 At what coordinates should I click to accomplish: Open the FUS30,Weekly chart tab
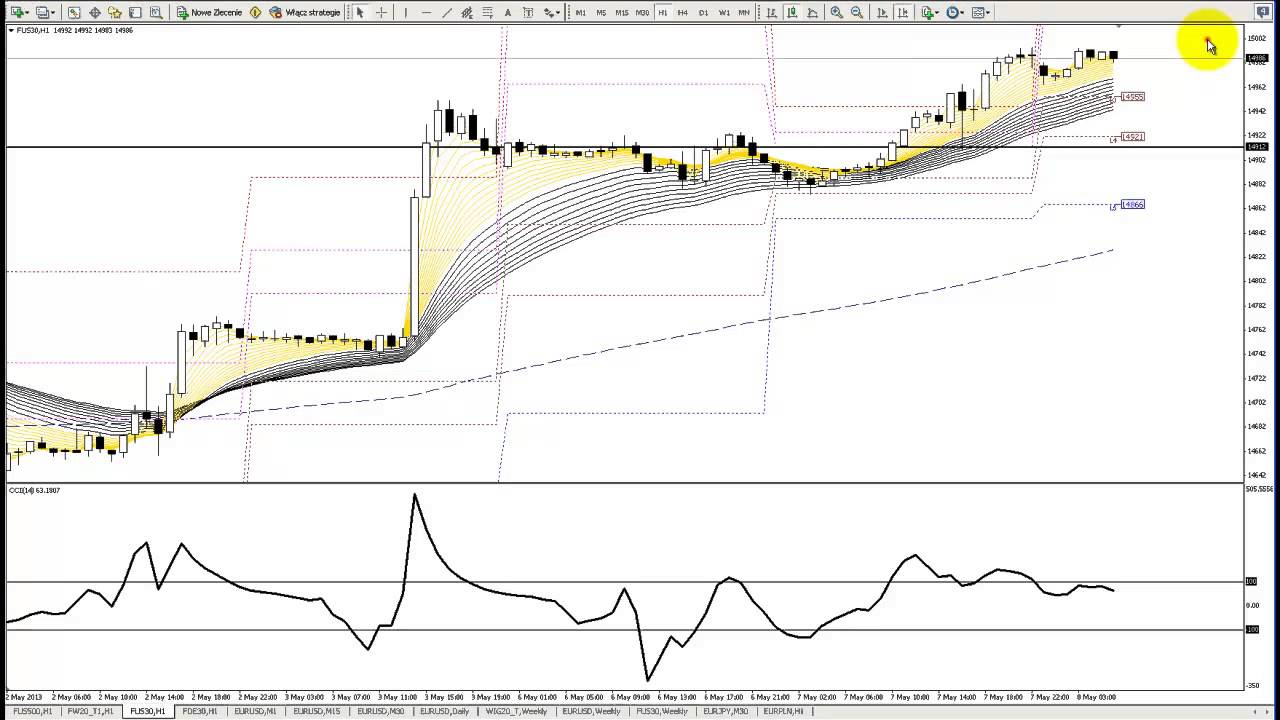click(x=662, y=712)
